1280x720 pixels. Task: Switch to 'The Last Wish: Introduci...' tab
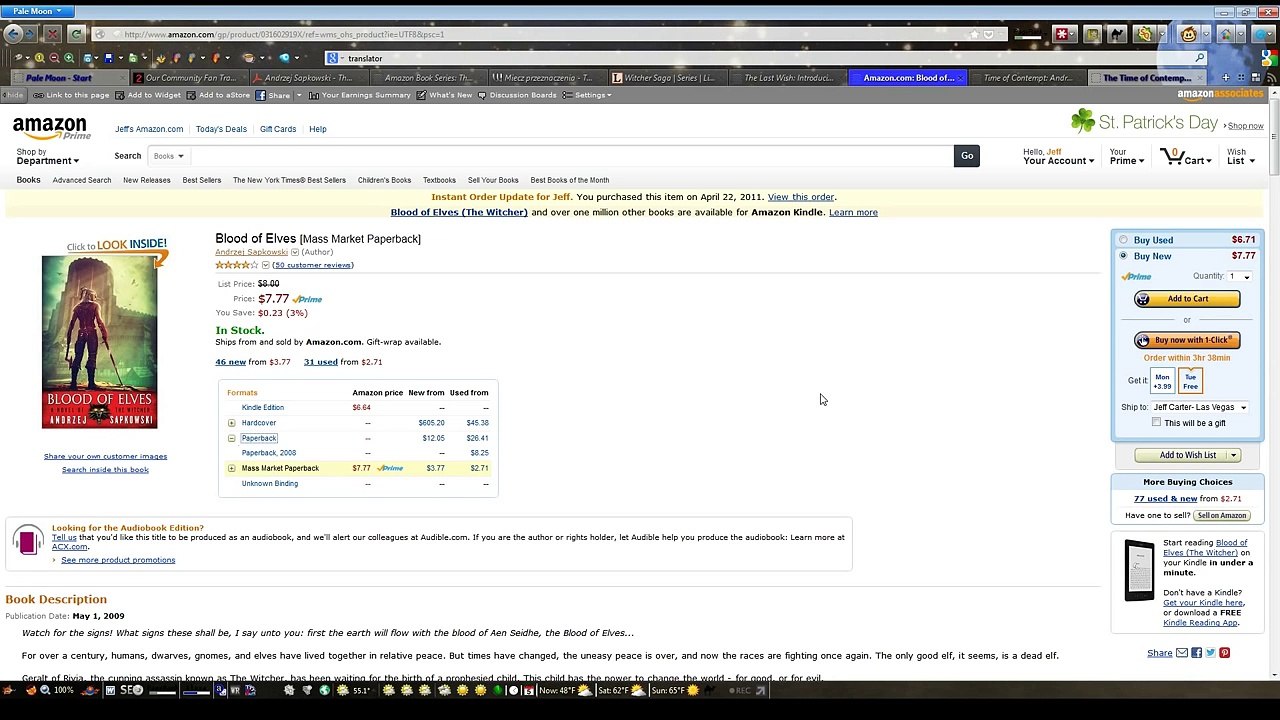click(x=786, y=78)
